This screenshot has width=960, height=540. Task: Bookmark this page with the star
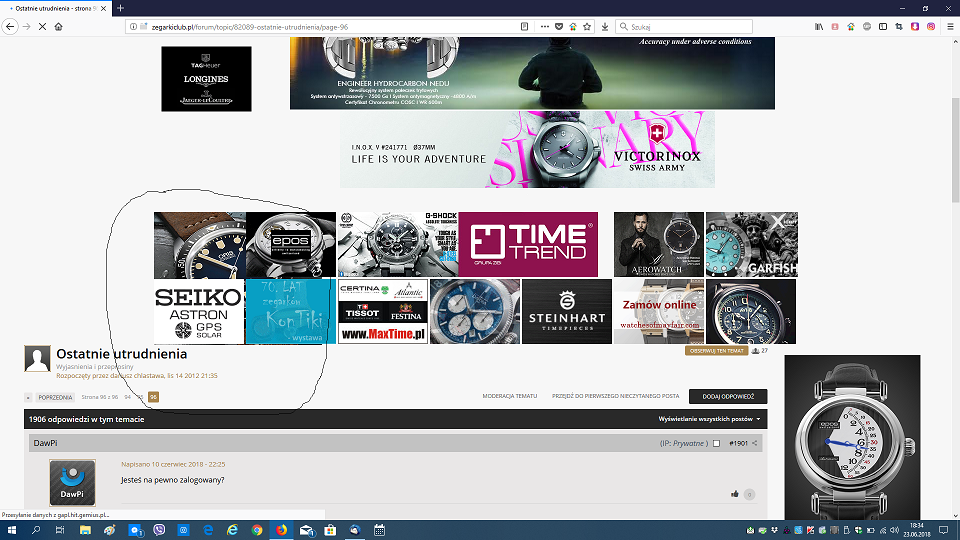[x=587, y=27]
